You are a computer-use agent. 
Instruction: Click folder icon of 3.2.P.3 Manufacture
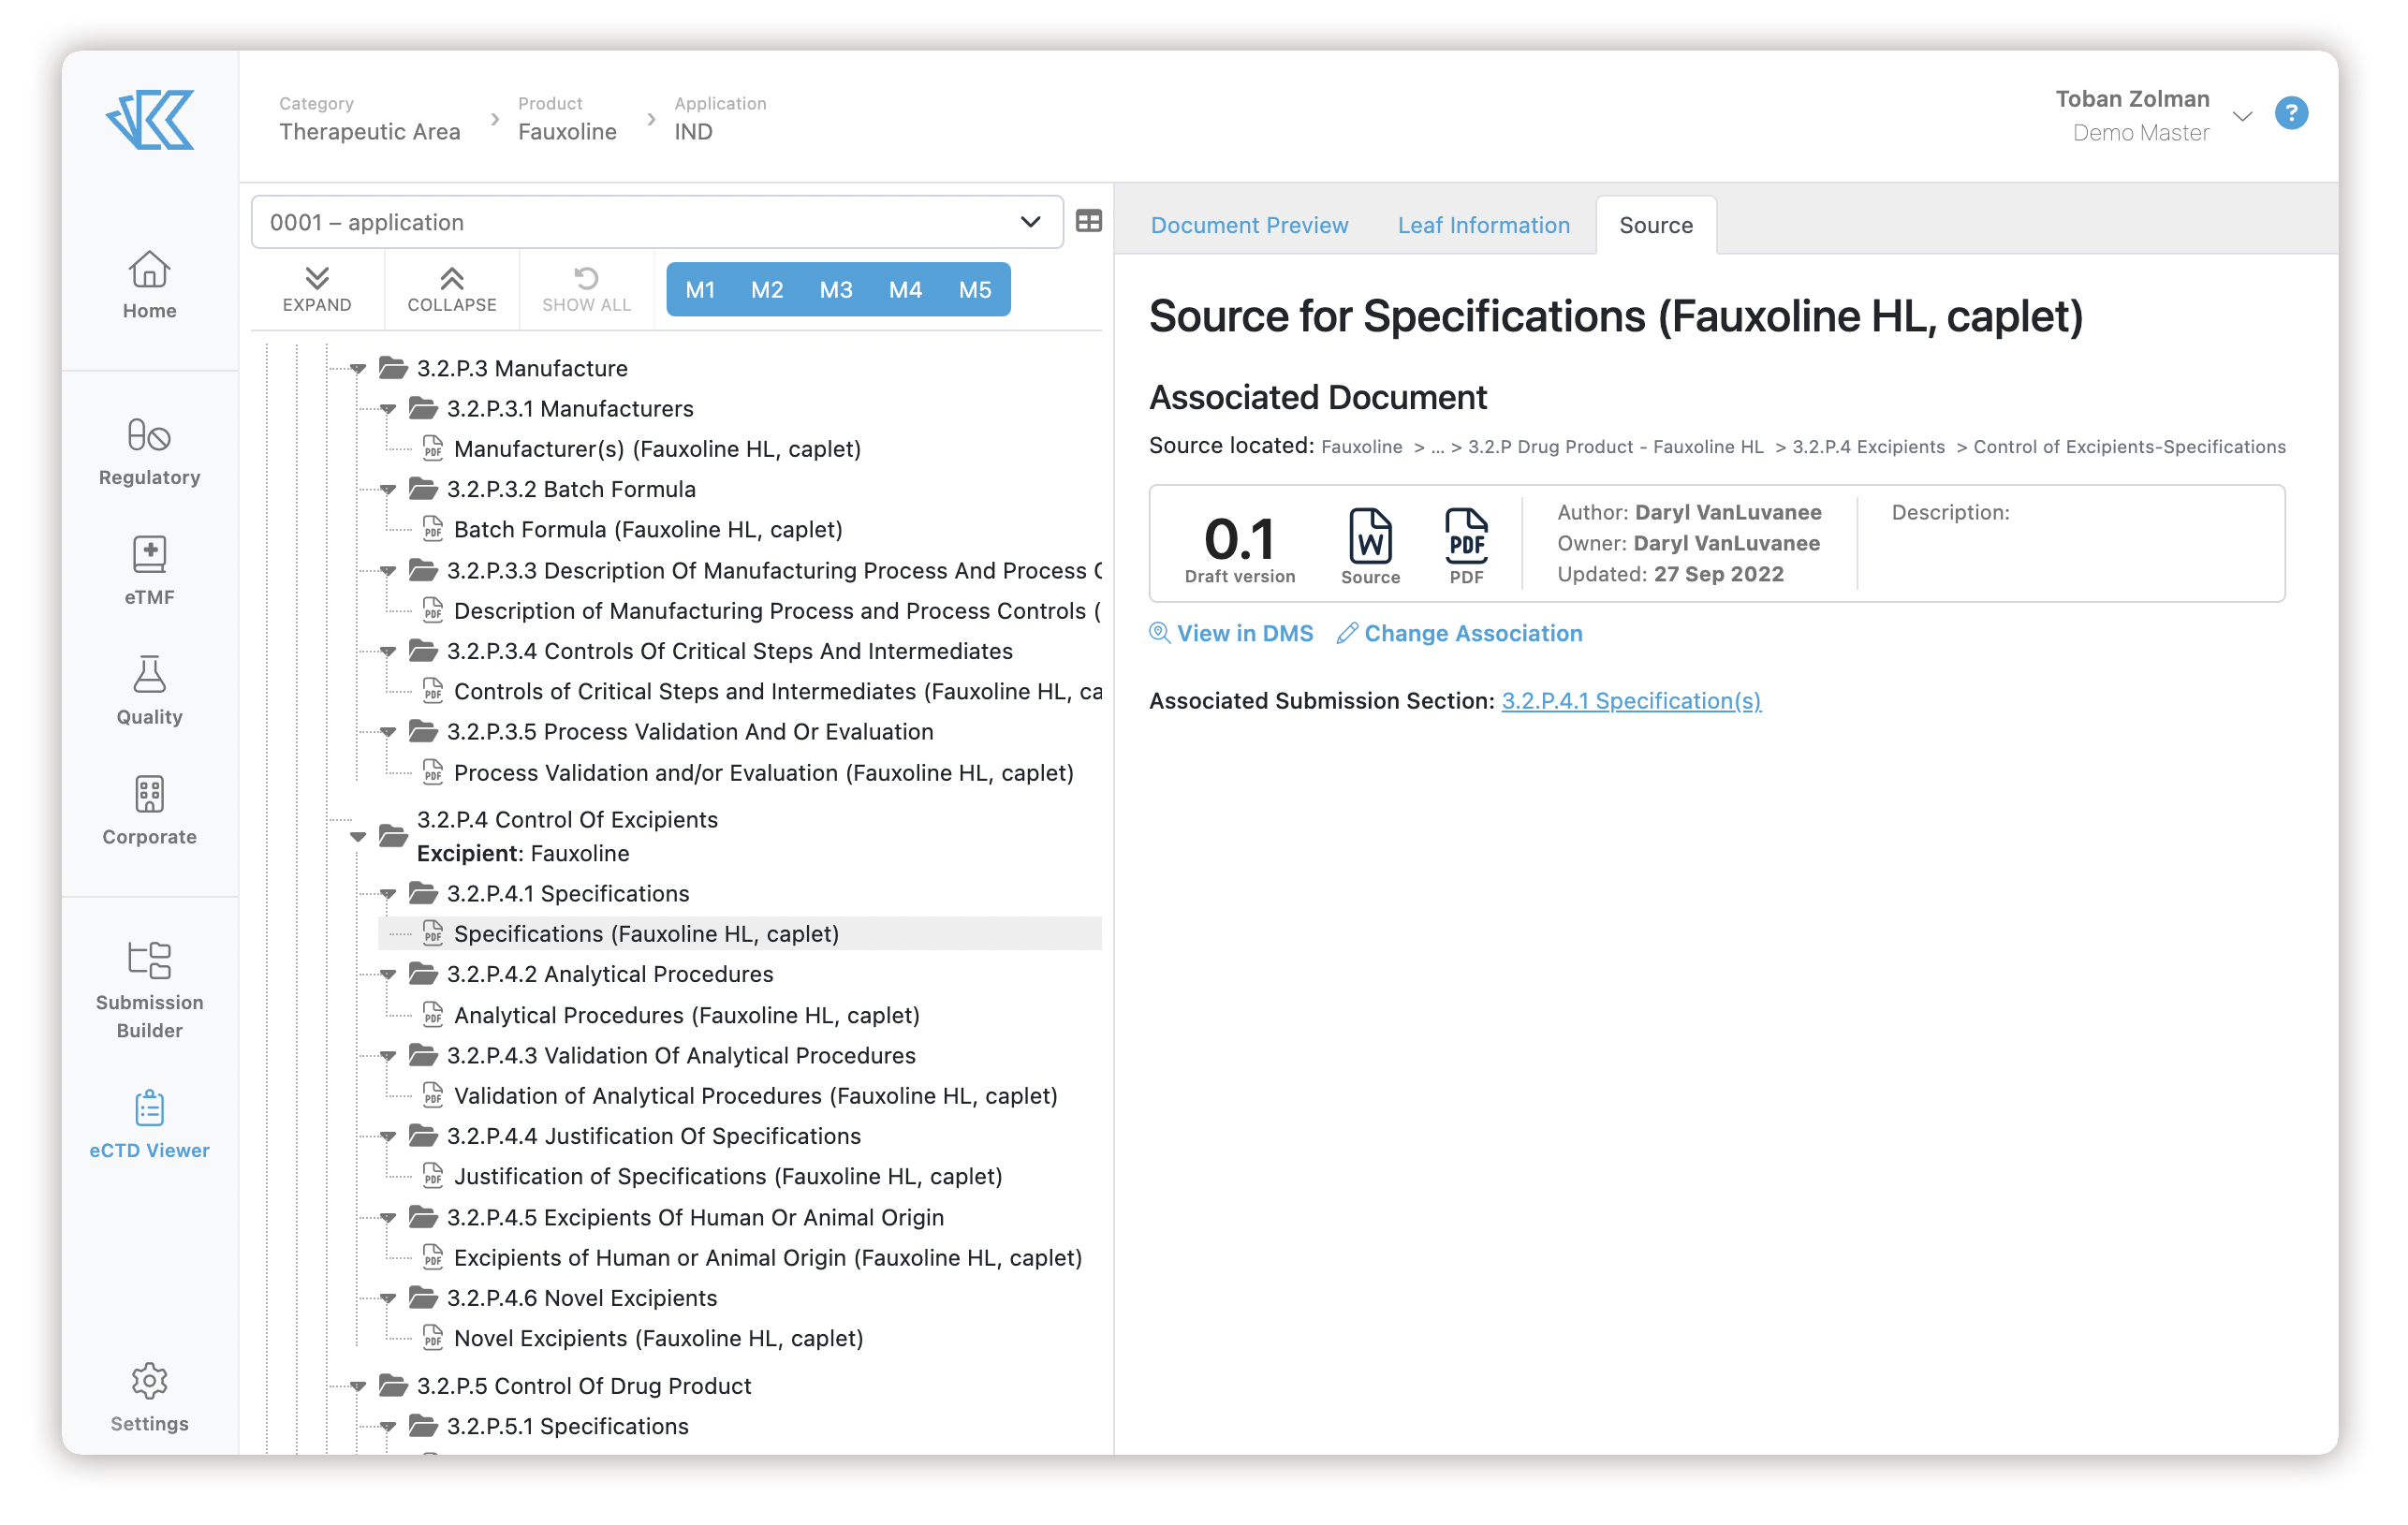pos(393,368)
